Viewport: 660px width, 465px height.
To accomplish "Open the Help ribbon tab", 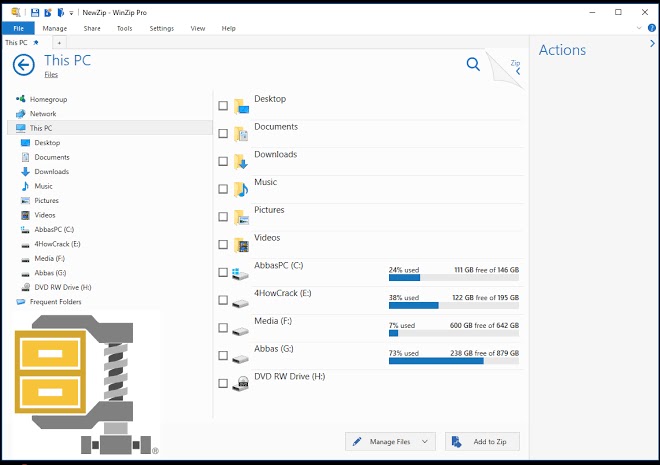I will point(229,28).
